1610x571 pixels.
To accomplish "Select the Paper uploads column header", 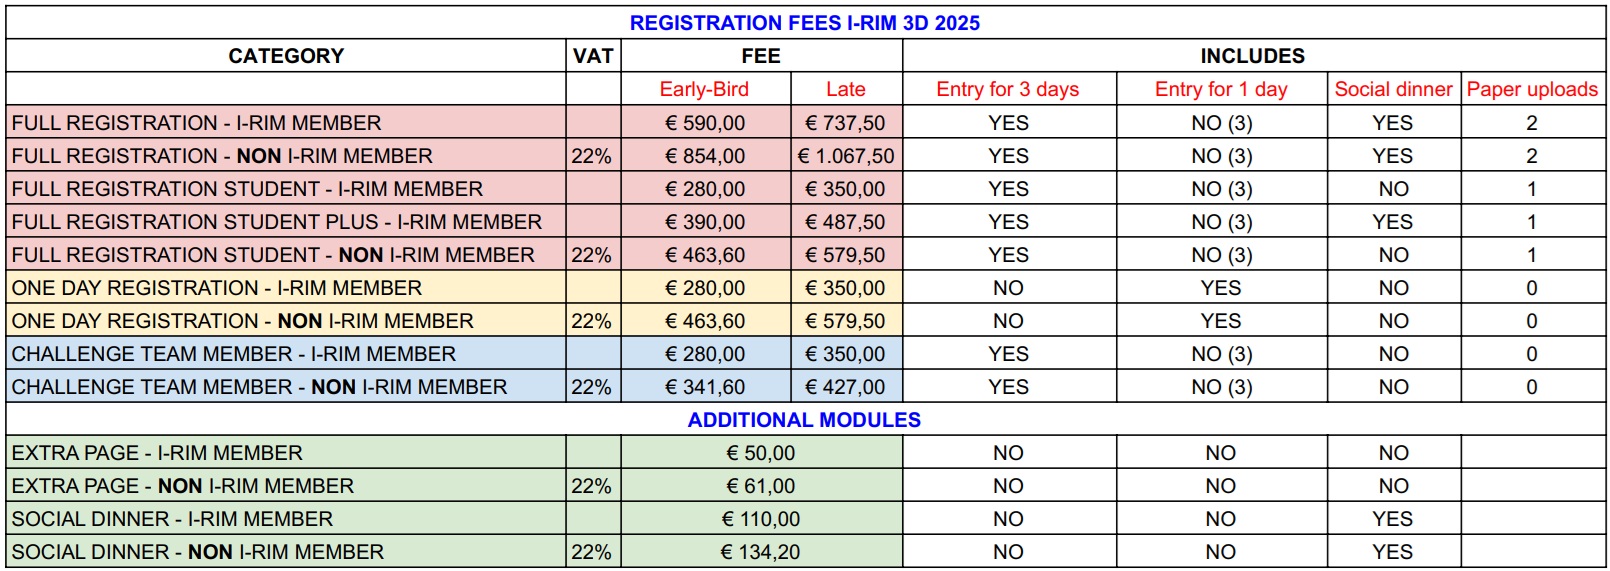I will pyautogui.click(x=1532, y=89).
